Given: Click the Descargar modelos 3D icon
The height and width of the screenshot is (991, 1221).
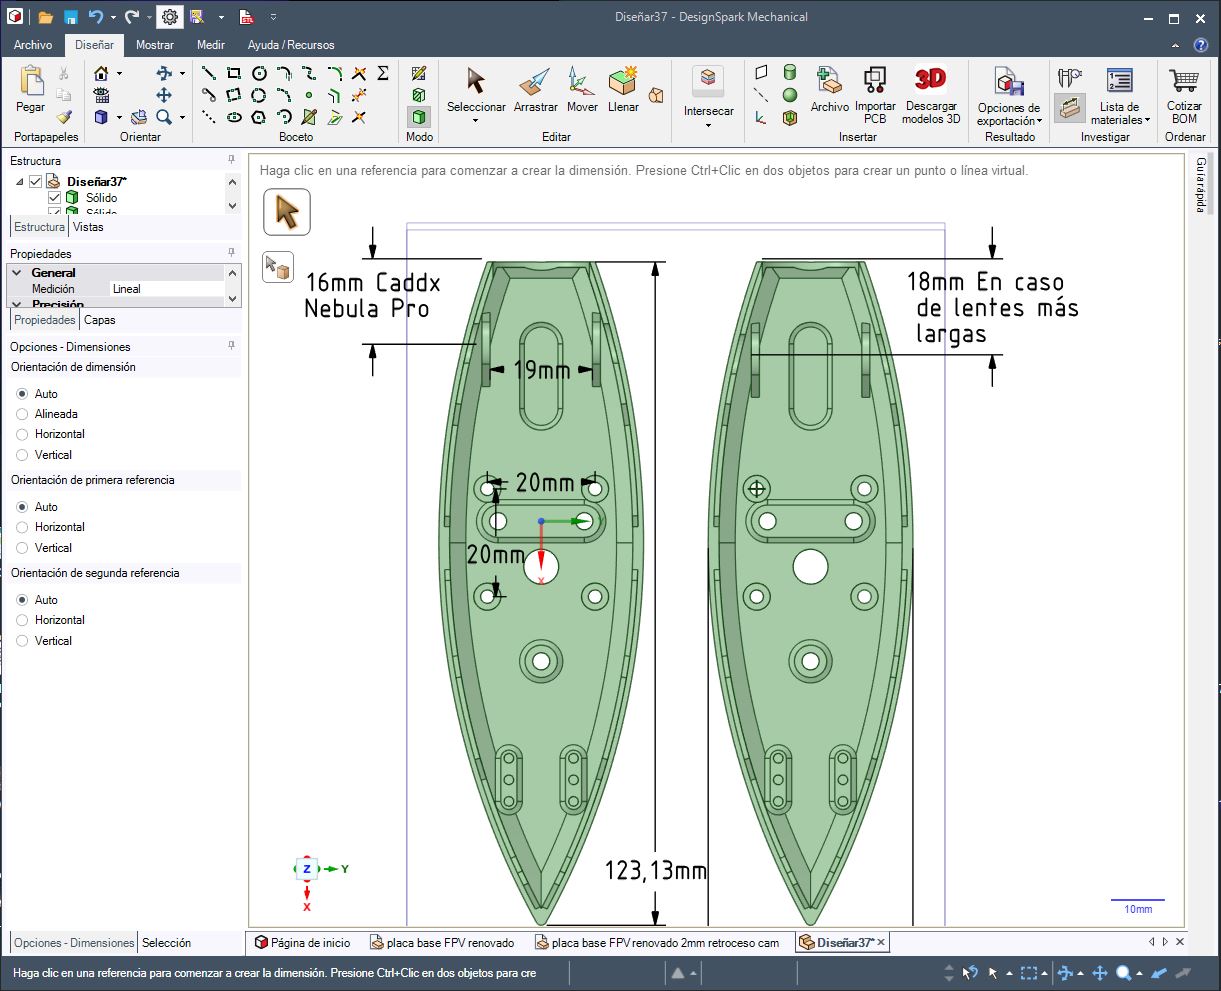Looking at the screenshot, I should coord(930,80).
